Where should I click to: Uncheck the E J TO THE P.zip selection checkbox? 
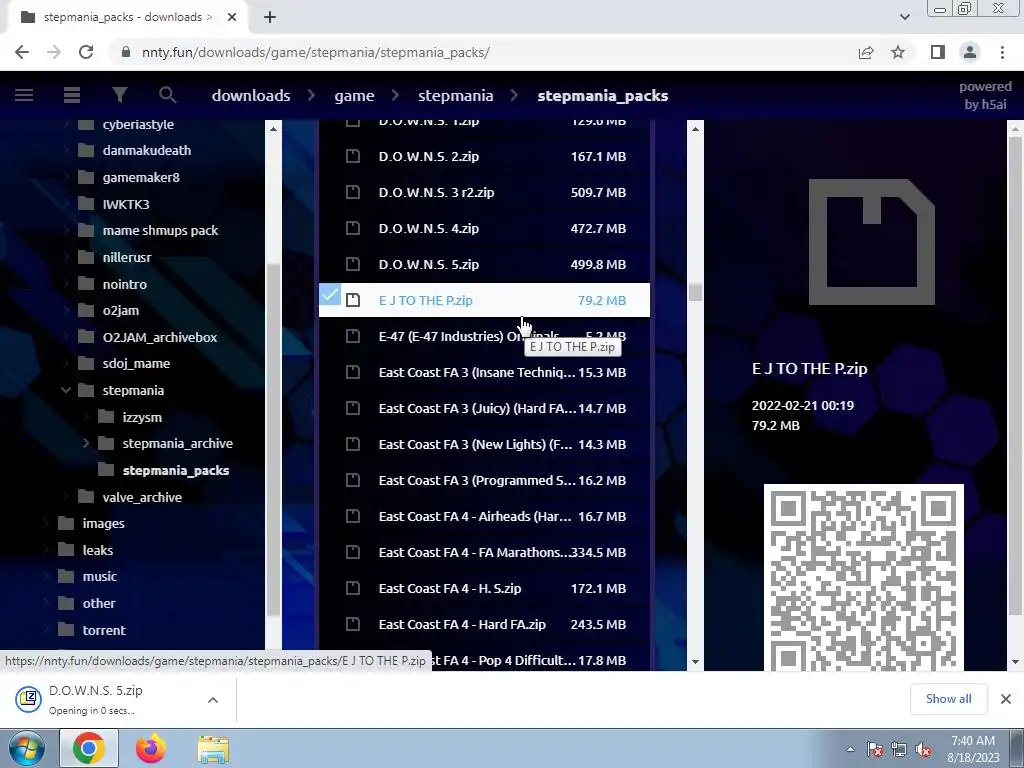tap(330, 295)
